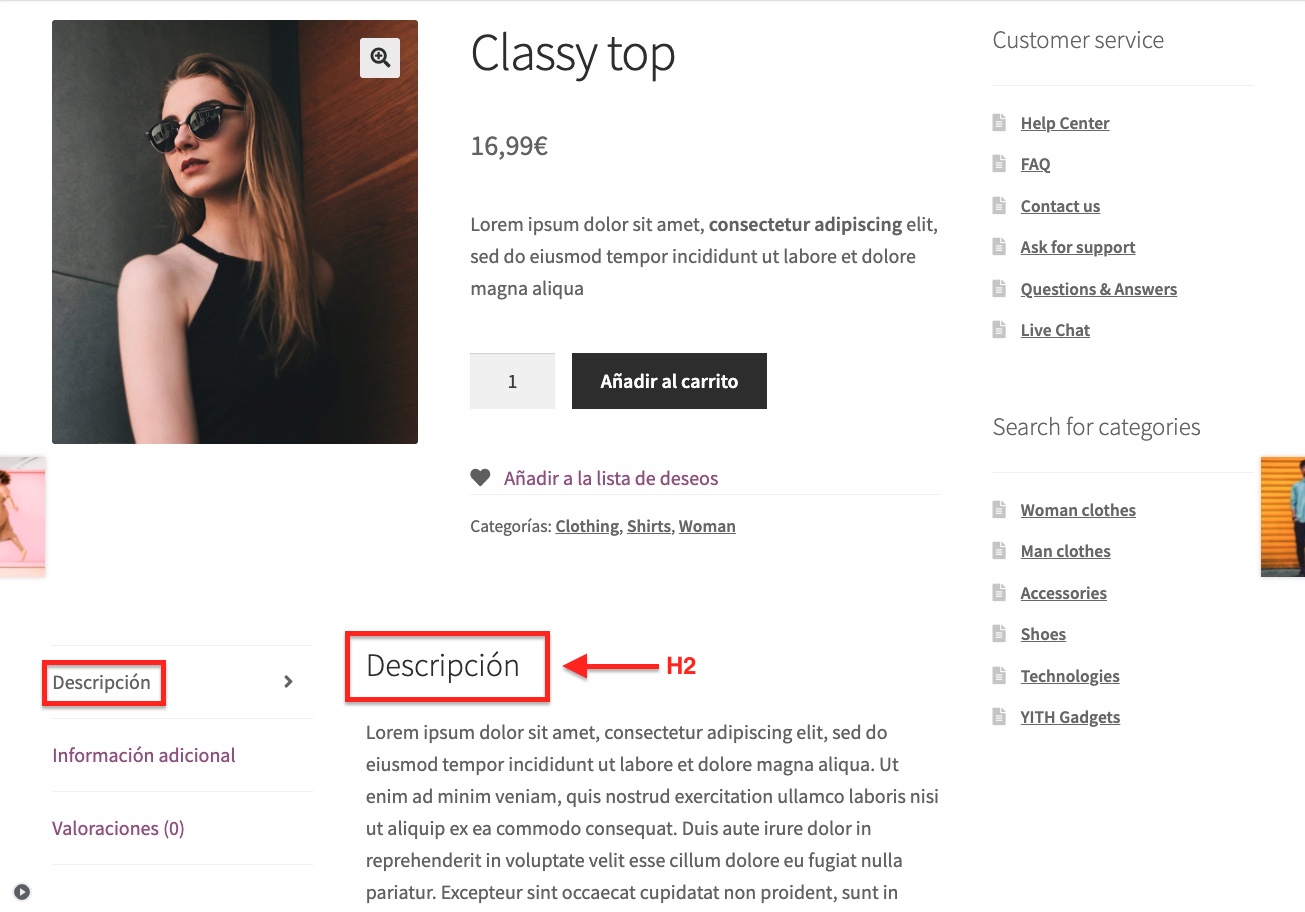The height and width of the screenshot is (912, 1305).
Task: Click the page icon beside Woman clothes
Action: [x=999, y=510]
